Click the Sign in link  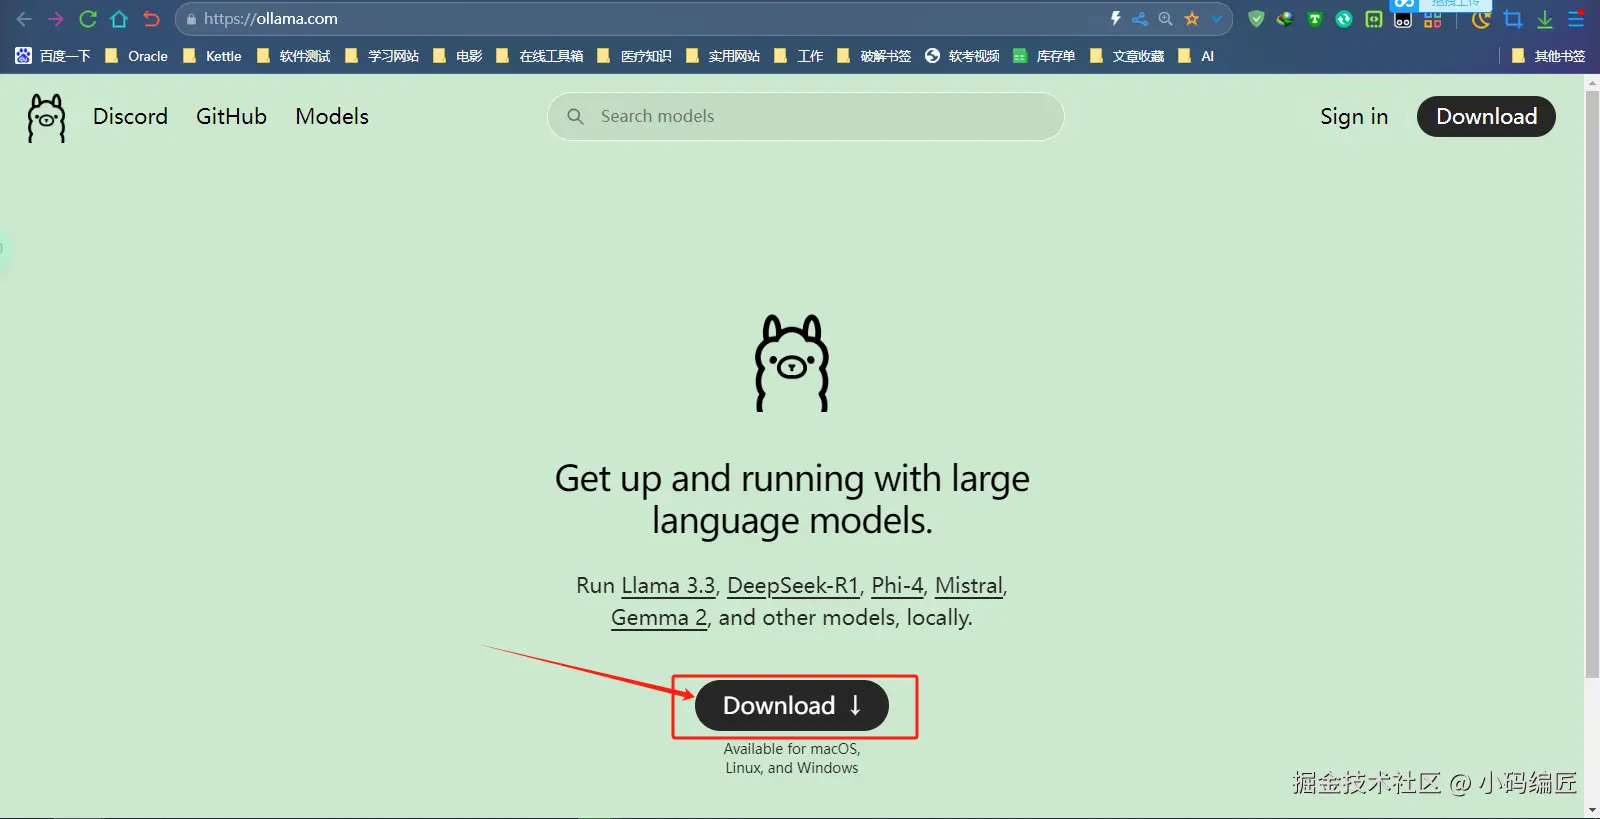[x=1354, y=116]
